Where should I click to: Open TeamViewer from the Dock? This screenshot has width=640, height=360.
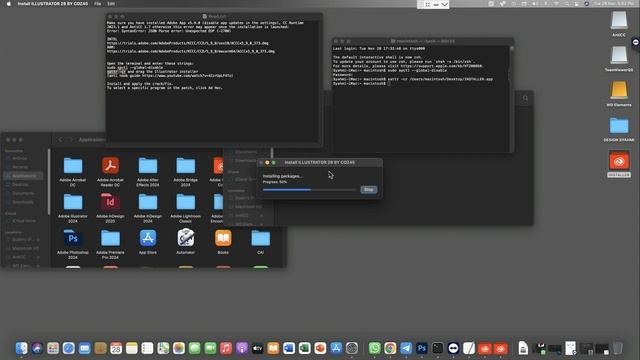point(453,348)
